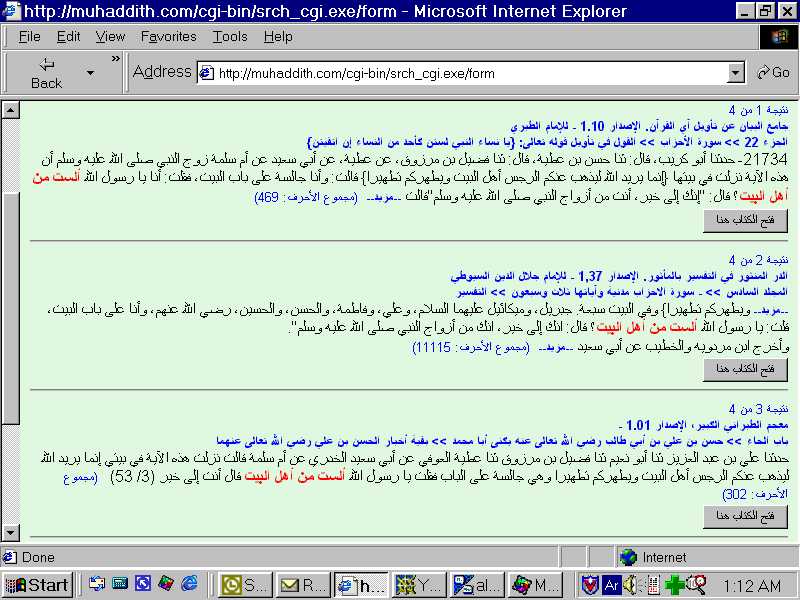Click the Address bar URL field
Viewport: 800px width, 600px height.
[462, 73]
